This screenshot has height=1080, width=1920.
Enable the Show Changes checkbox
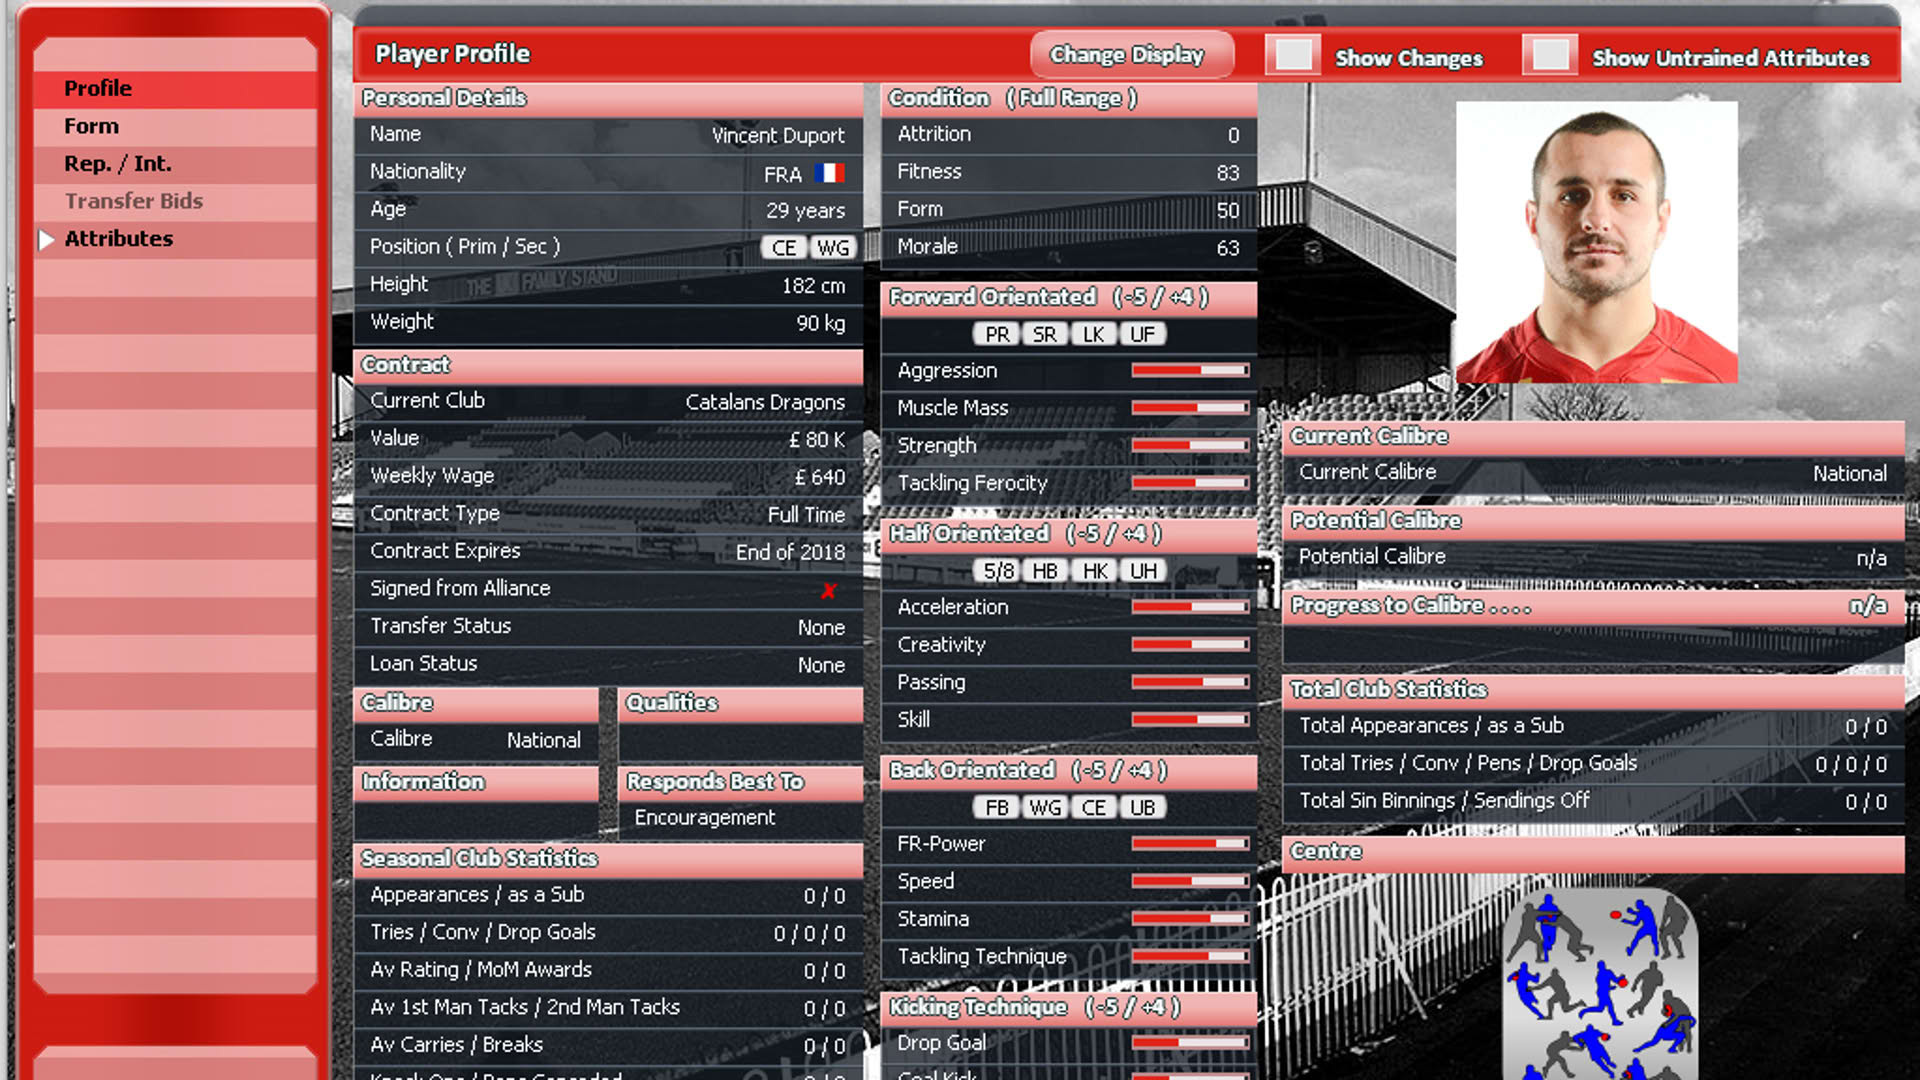[x=1292, y=55]
